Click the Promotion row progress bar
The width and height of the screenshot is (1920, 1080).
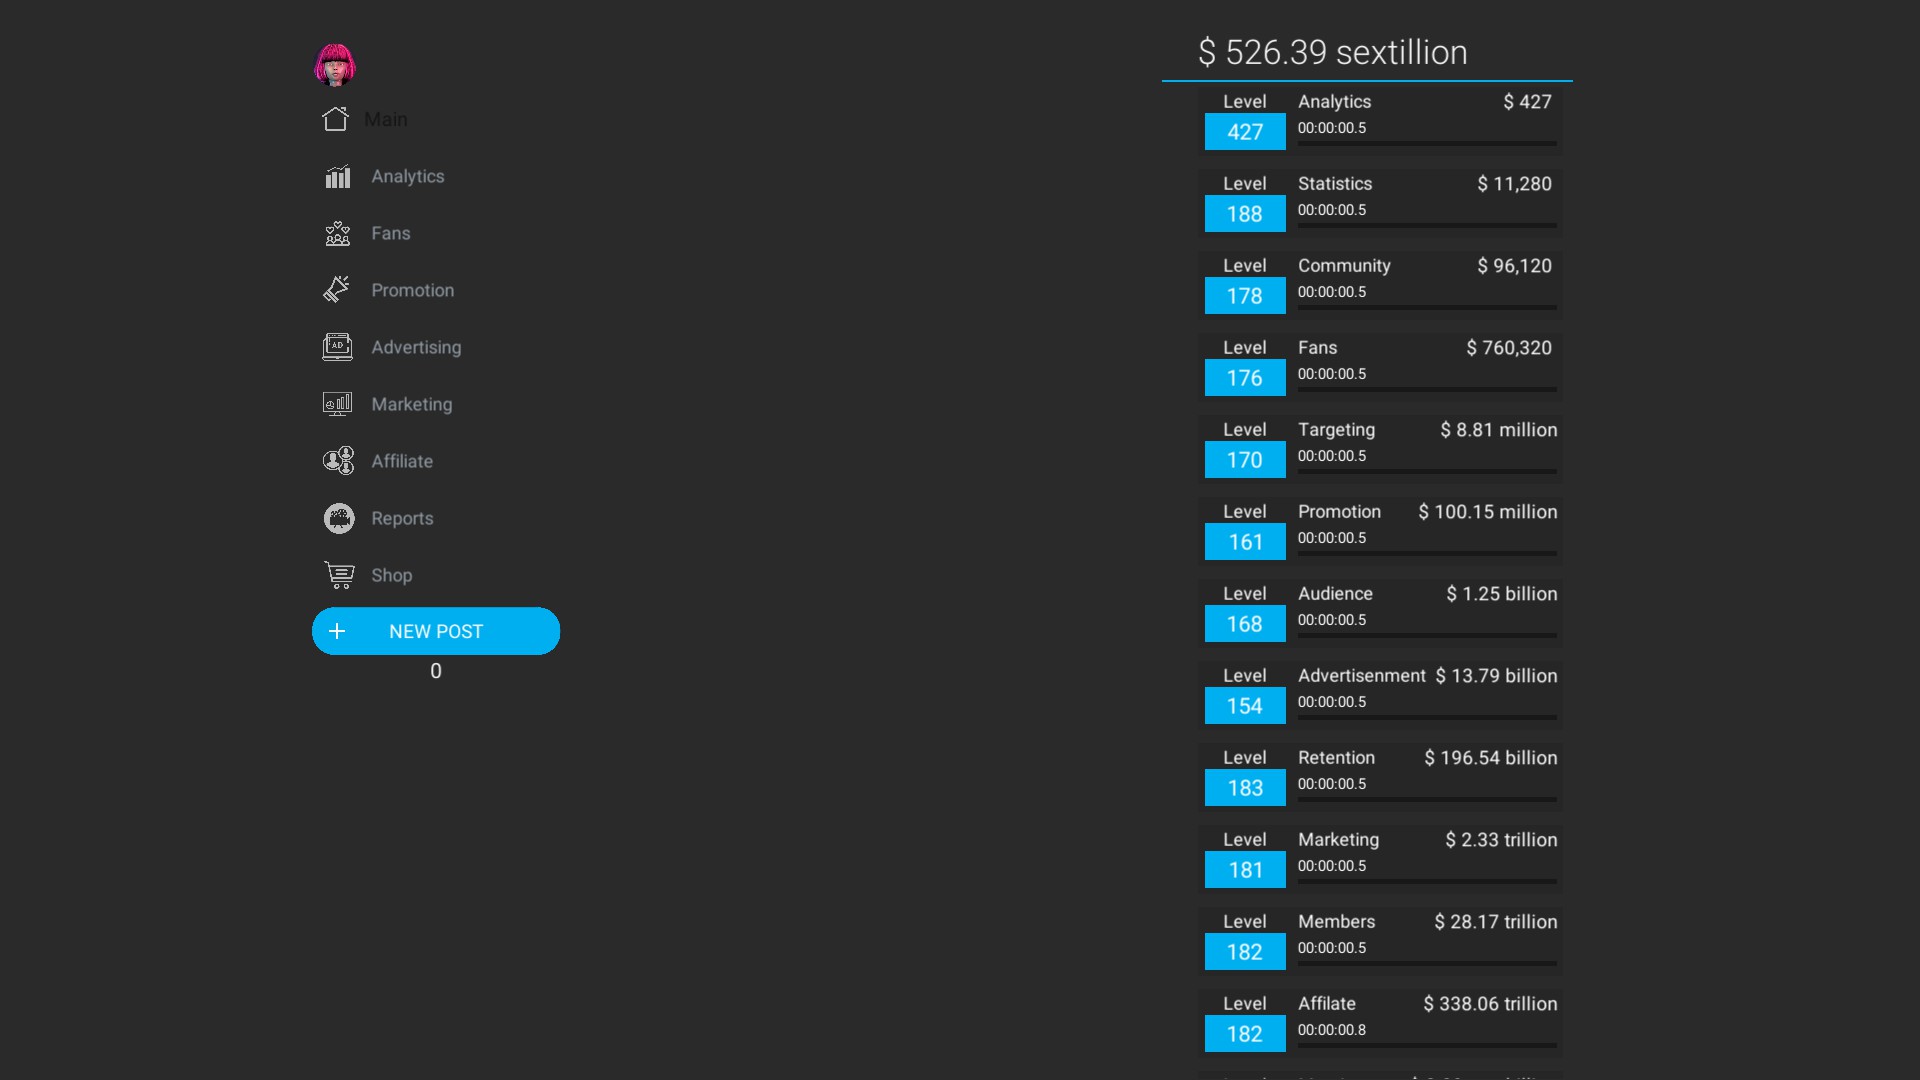pos(1427,553)
